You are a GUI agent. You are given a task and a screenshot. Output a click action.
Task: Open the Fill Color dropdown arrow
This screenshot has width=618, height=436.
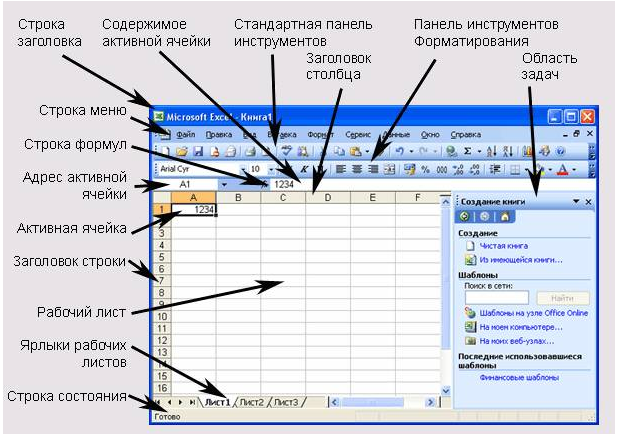(x=550, y=170)
